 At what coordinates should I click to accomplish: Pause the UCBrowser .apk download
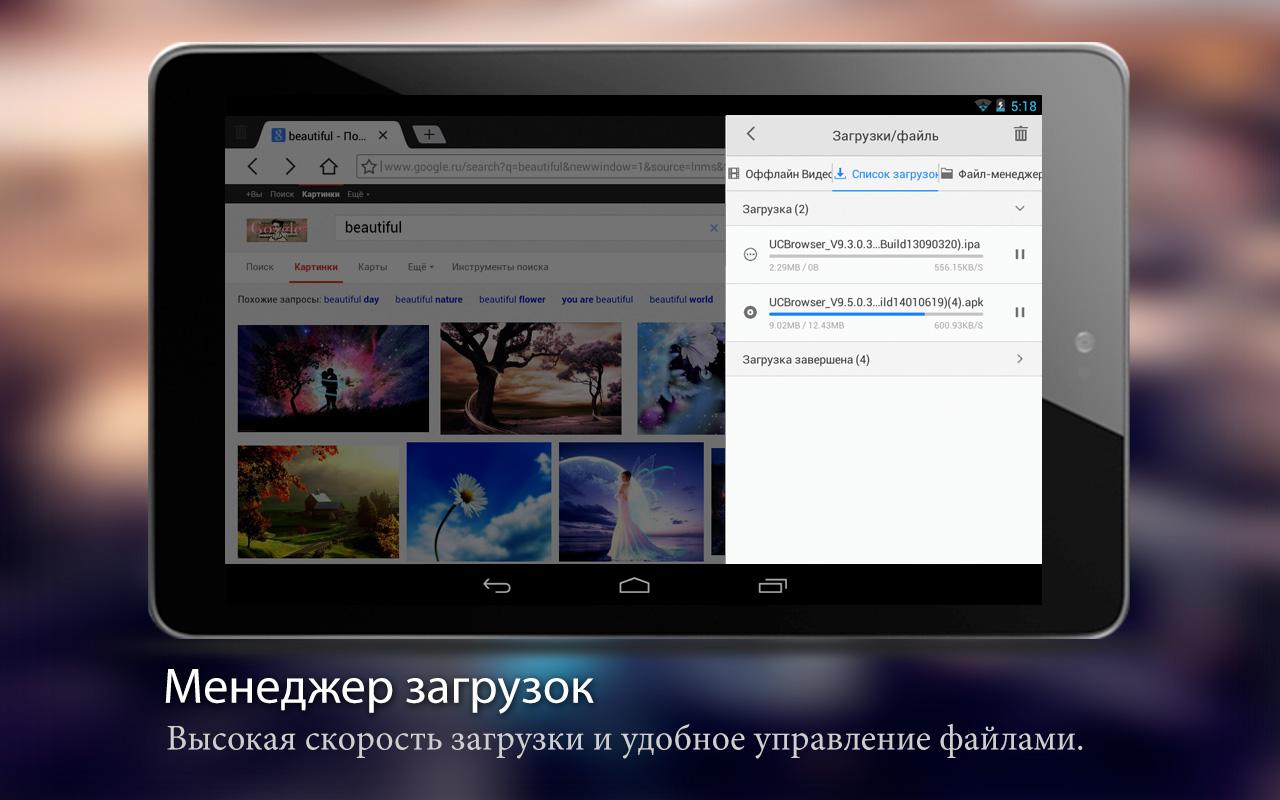click(1019, 312)
